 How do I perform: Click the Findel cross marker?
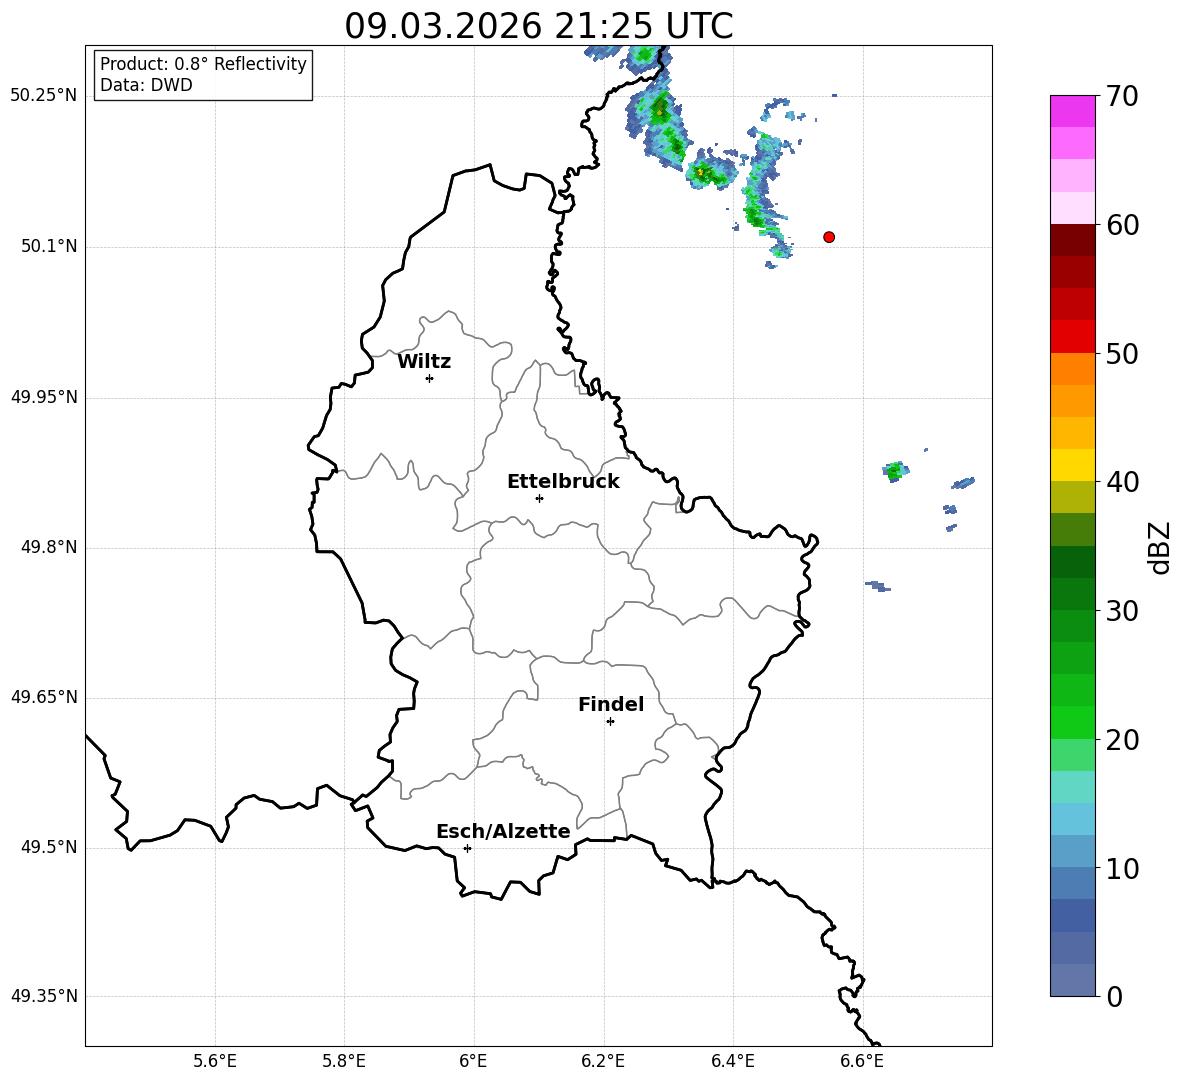610,722
